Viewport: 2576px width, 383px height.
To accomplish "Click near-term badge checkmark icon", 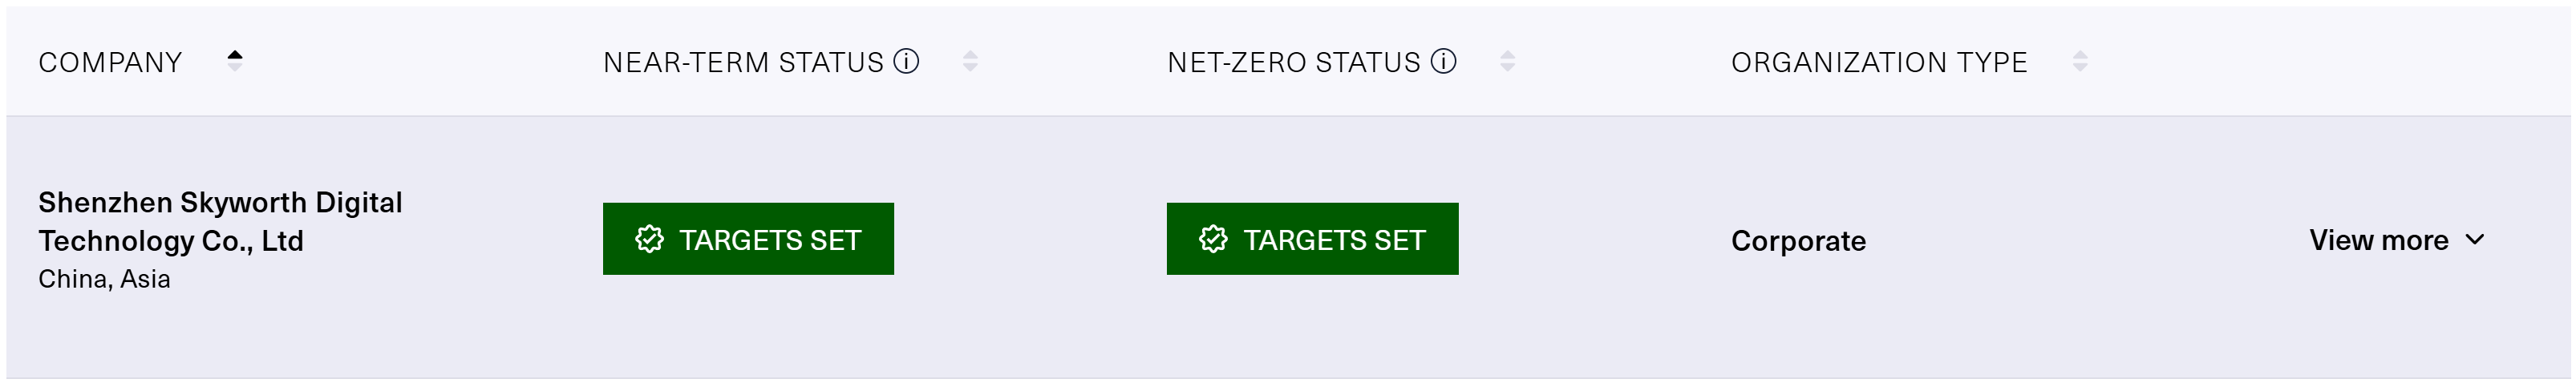I will tap(649, 239).
